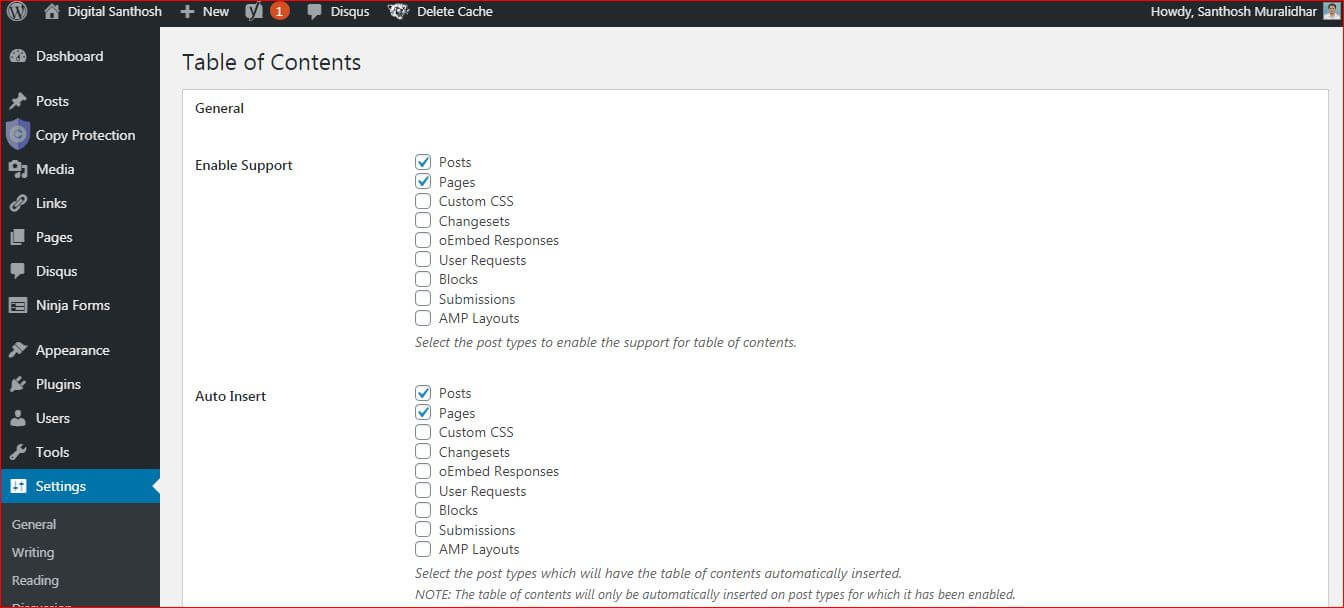This screenshot has width=1344, height=608.
Task: Click the Copy Protection shield icon
Action: pos(17,134)
